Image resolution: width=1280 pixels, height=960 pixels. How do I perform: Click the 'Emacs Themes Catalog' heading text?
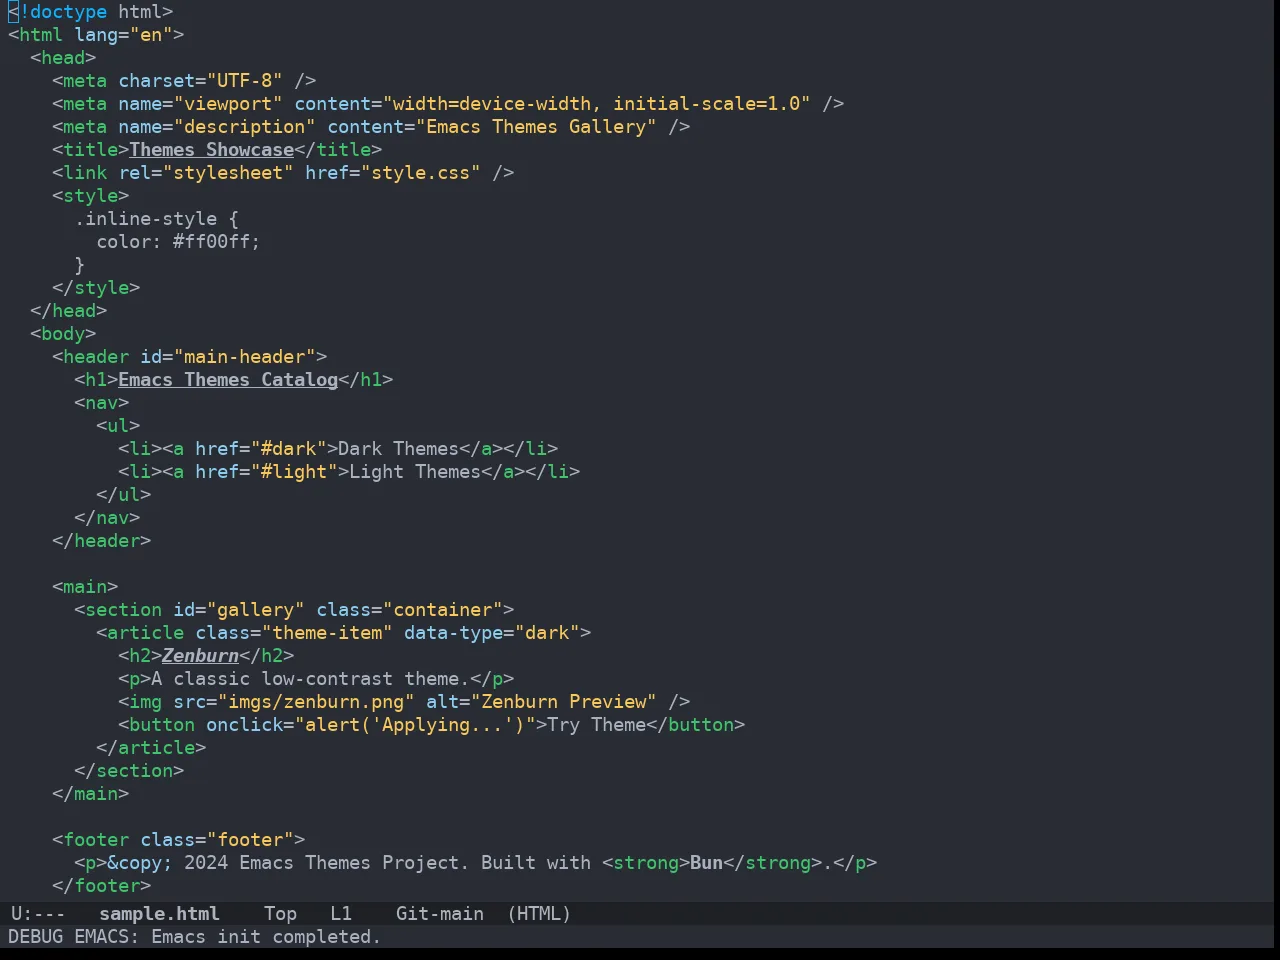coord(228,380)
